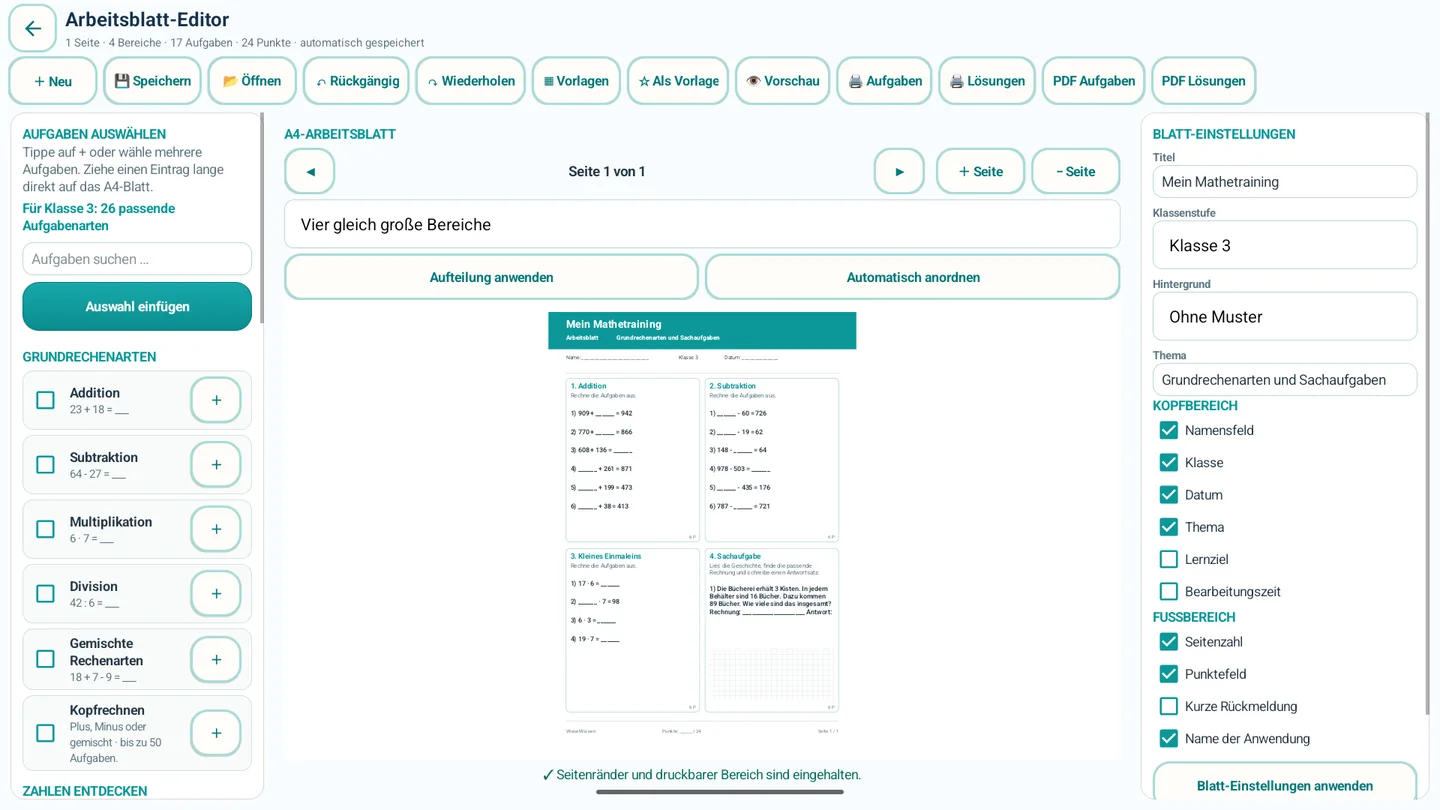Go to previous page with left arrow

coord(310,172)
